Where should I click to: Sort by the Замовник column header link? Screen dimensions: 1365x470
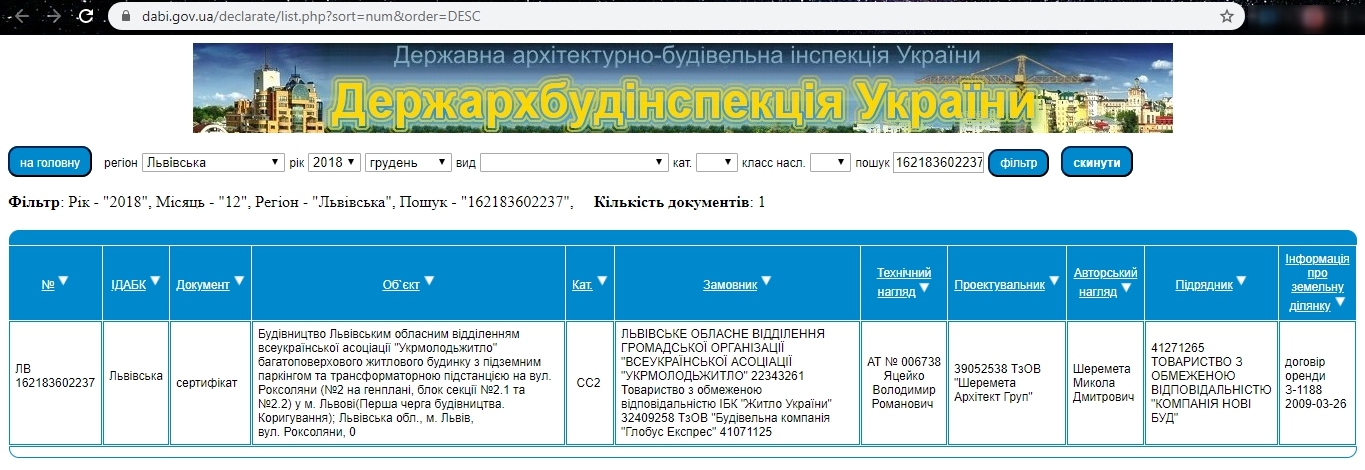pos(731,285)
